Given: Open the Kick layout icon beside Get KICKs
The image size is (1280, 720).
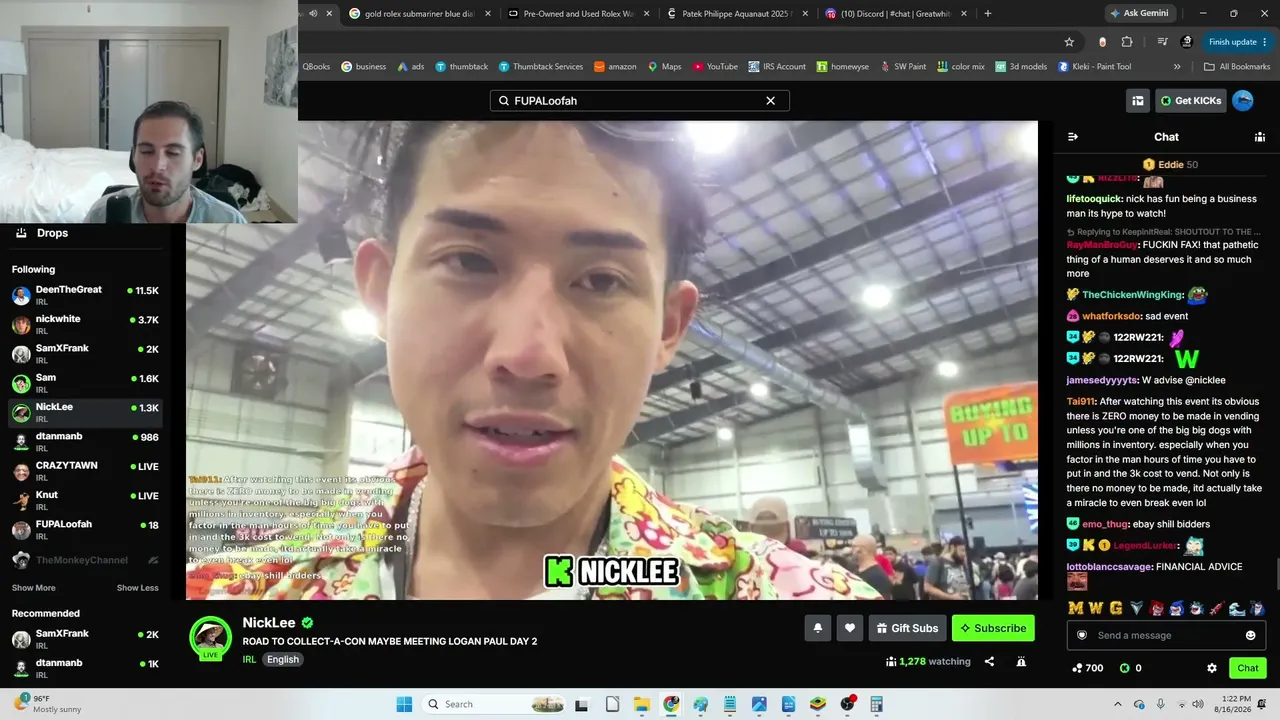Looking at the screenshot, I should pyautogui.click(x=1138, y=101).
